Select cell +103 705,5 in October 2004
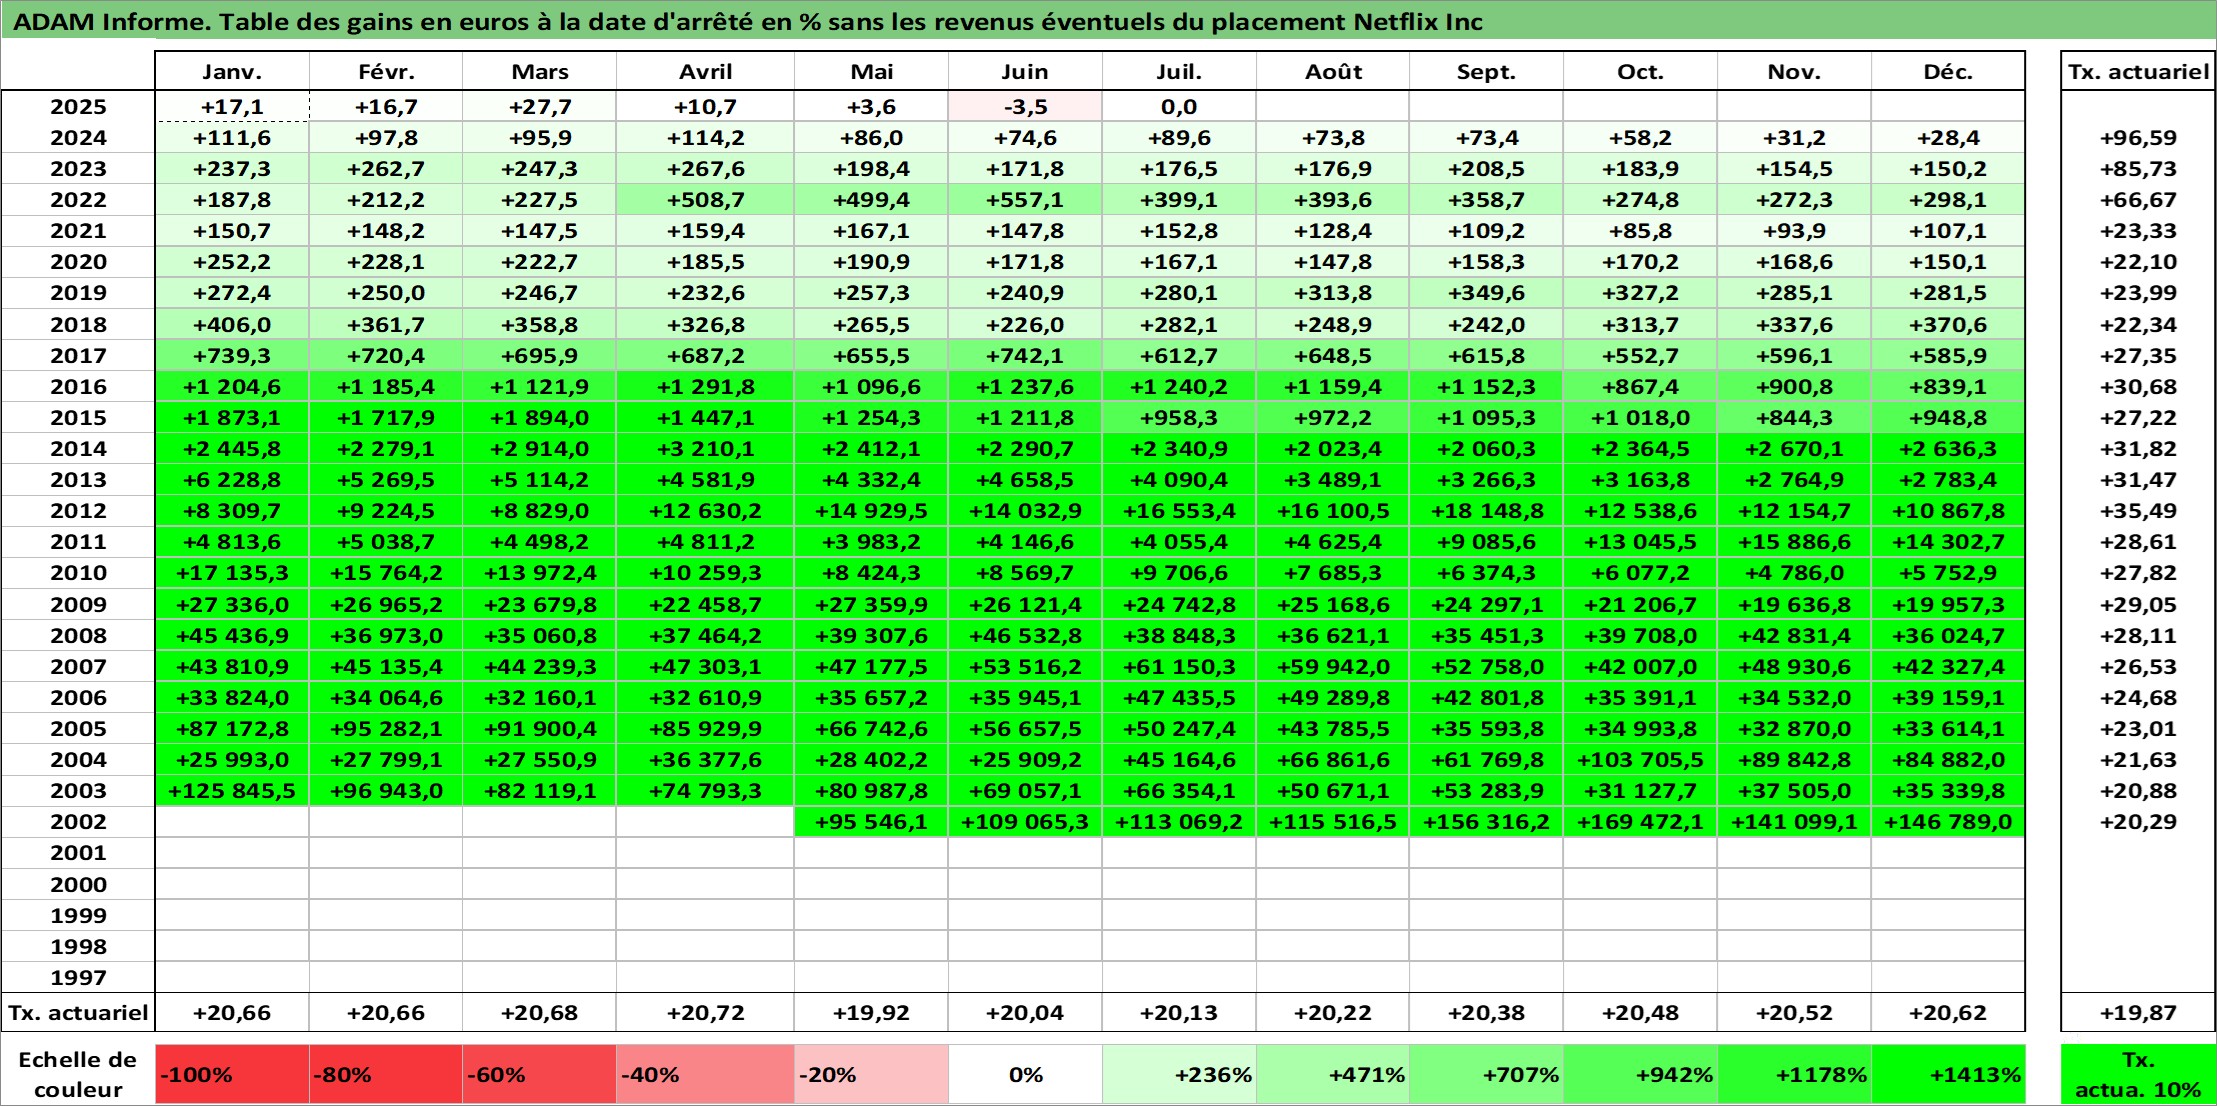 1640,760
